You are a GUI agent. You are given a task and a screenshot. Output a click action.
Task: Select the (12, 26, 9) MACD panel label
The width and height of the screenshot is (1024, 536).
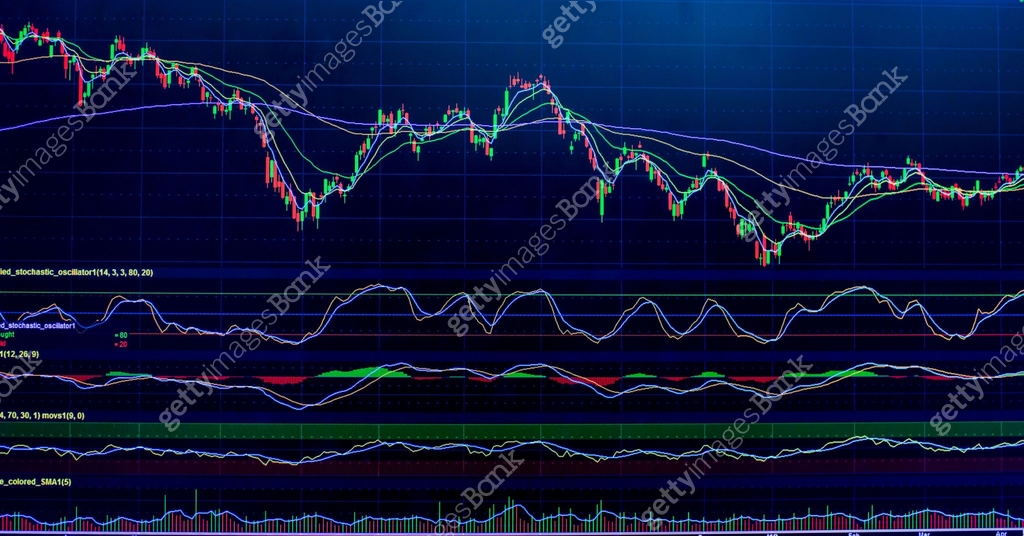tap(20, 355)
